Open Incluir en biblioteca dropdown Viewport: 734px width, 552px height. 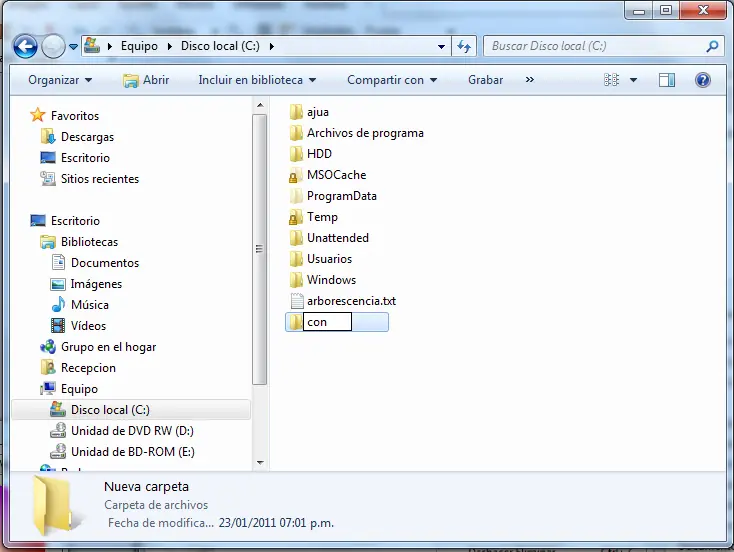(257, 80)
